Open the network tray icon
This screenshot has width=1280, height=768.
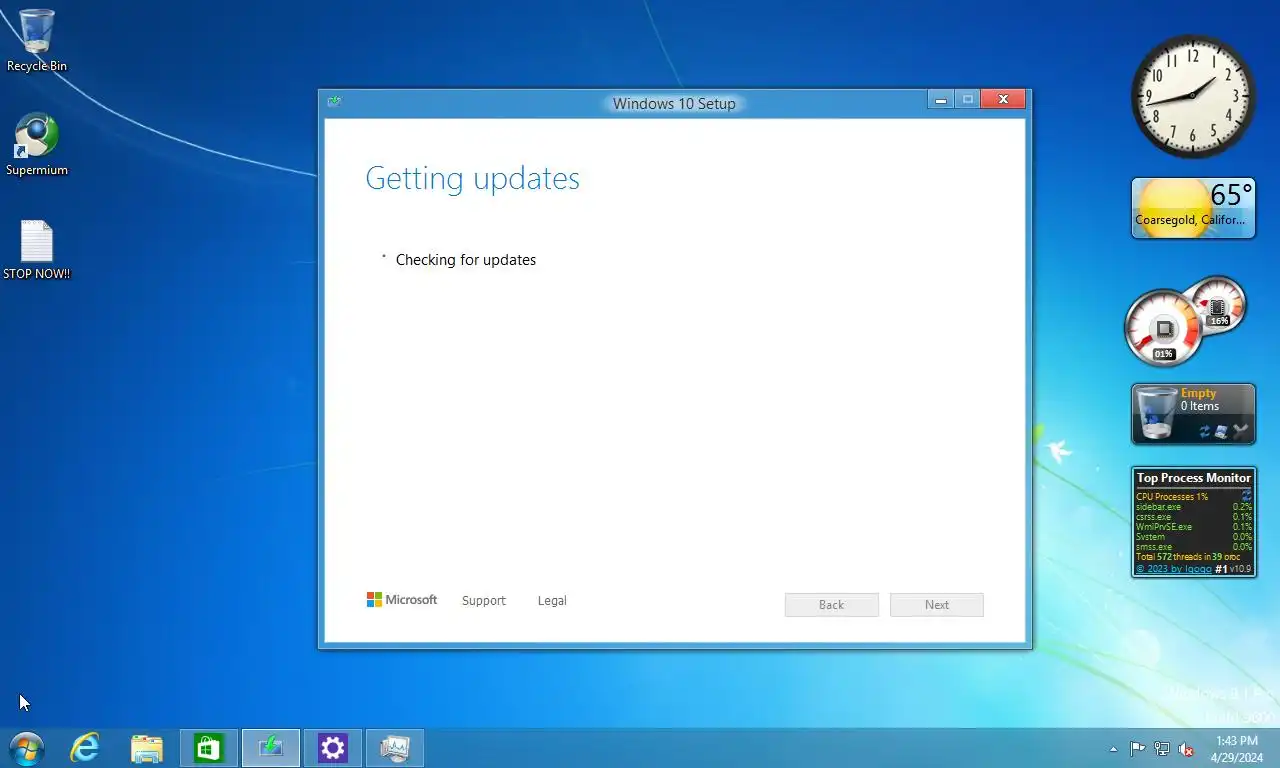[1162, 749]
